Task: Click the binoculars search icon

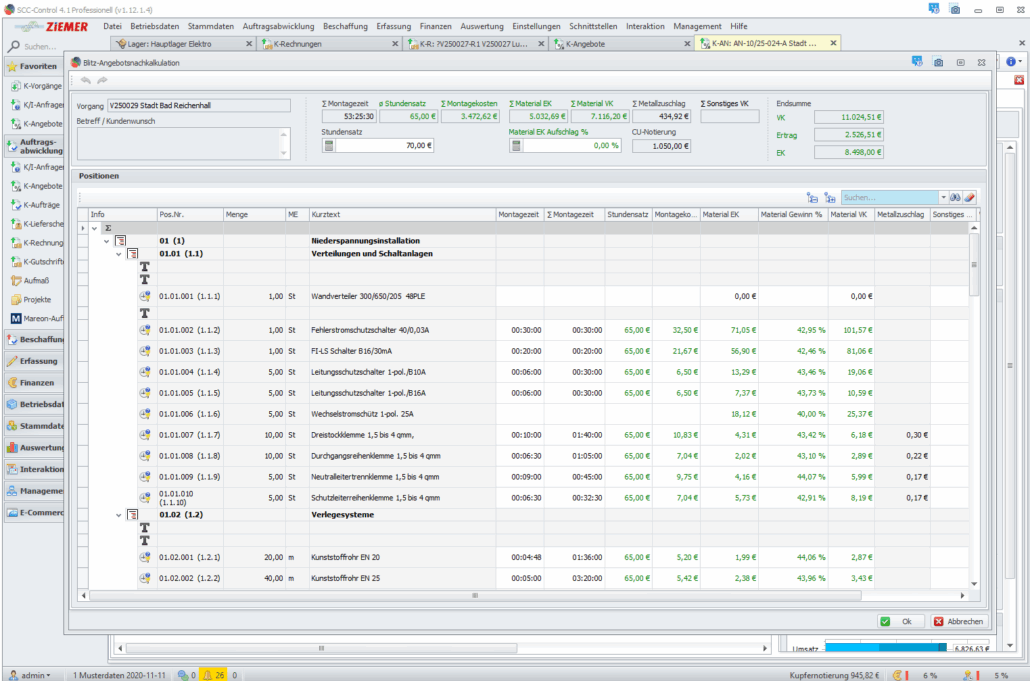Action: pos(955,198)
